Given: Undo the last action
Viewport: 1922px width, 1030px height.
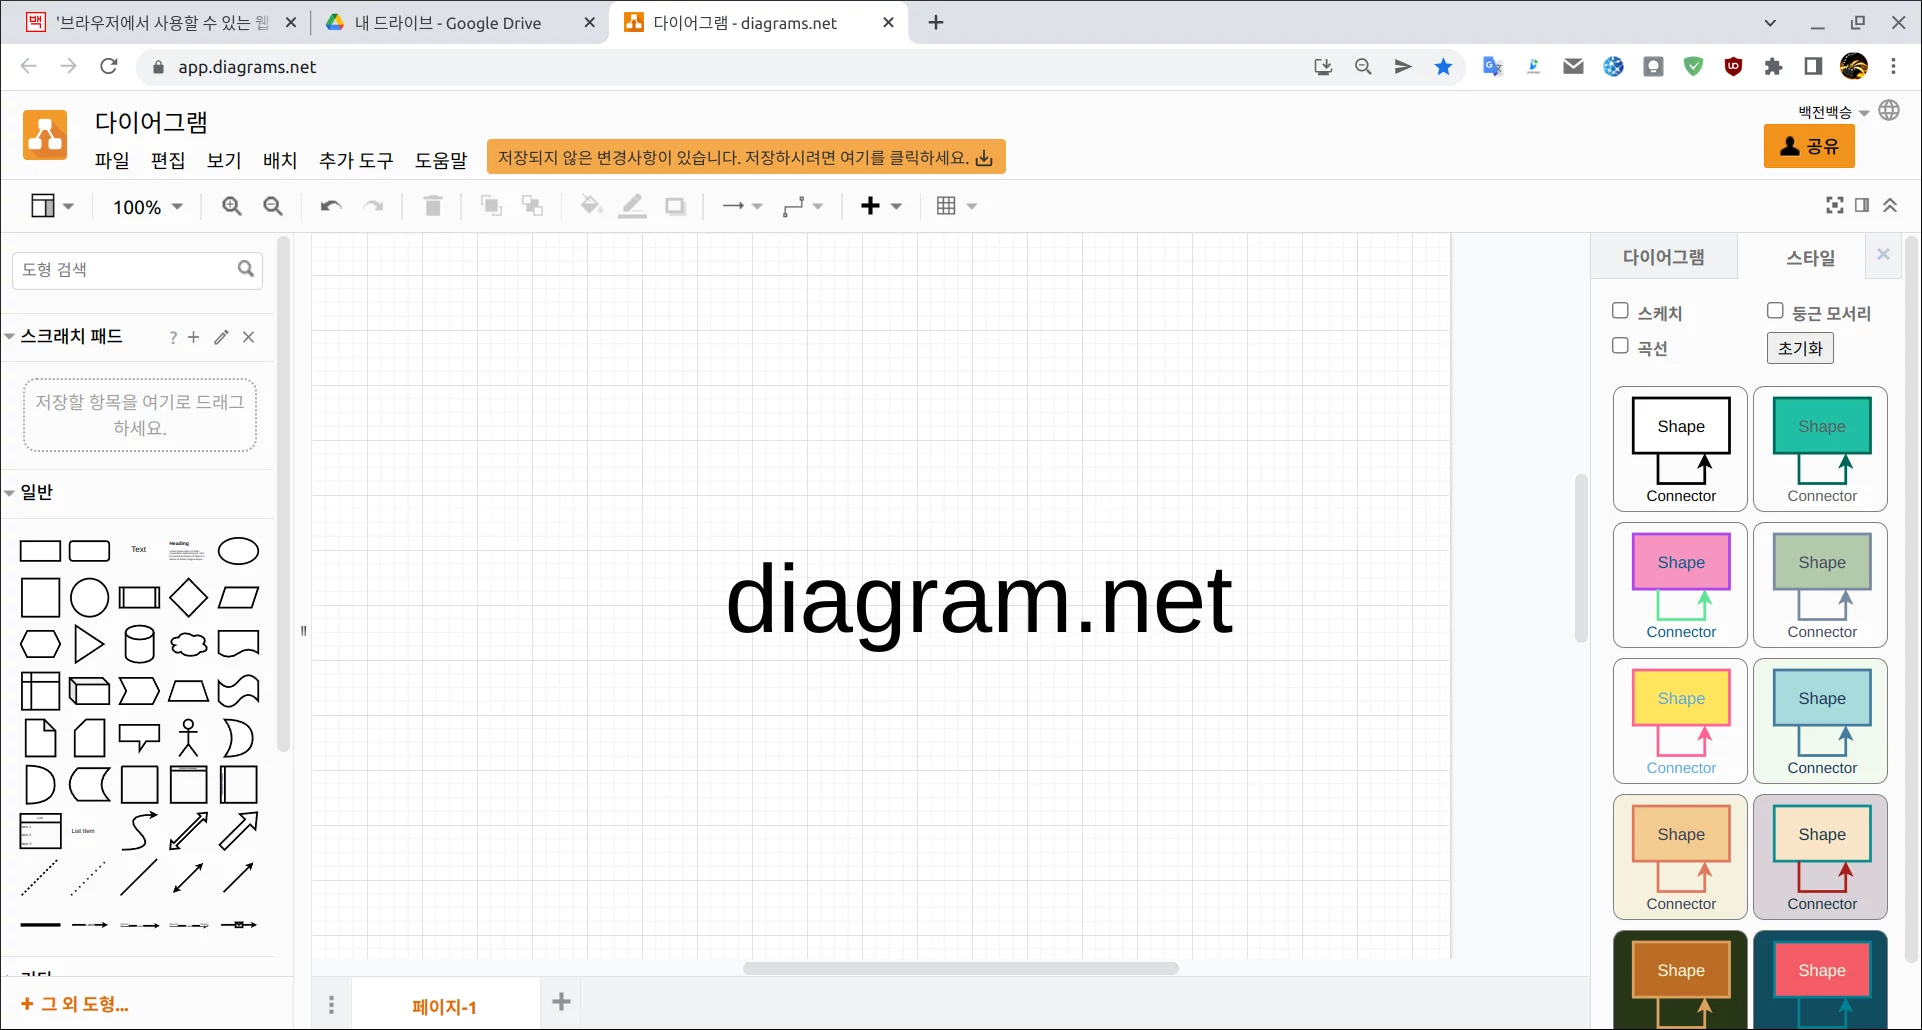Looking at the screenshot, I should 331,206.
